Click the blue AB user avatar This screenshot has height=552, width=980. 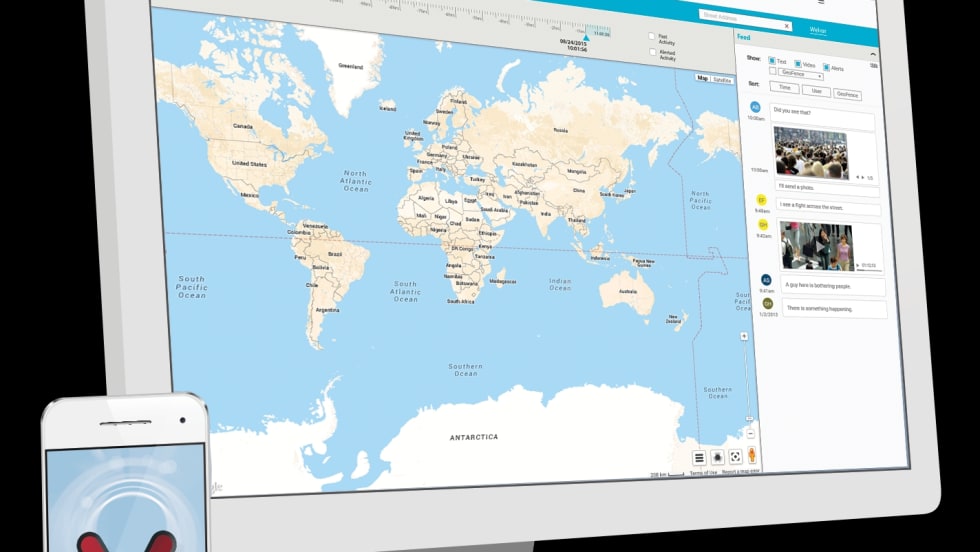(755, 106)
